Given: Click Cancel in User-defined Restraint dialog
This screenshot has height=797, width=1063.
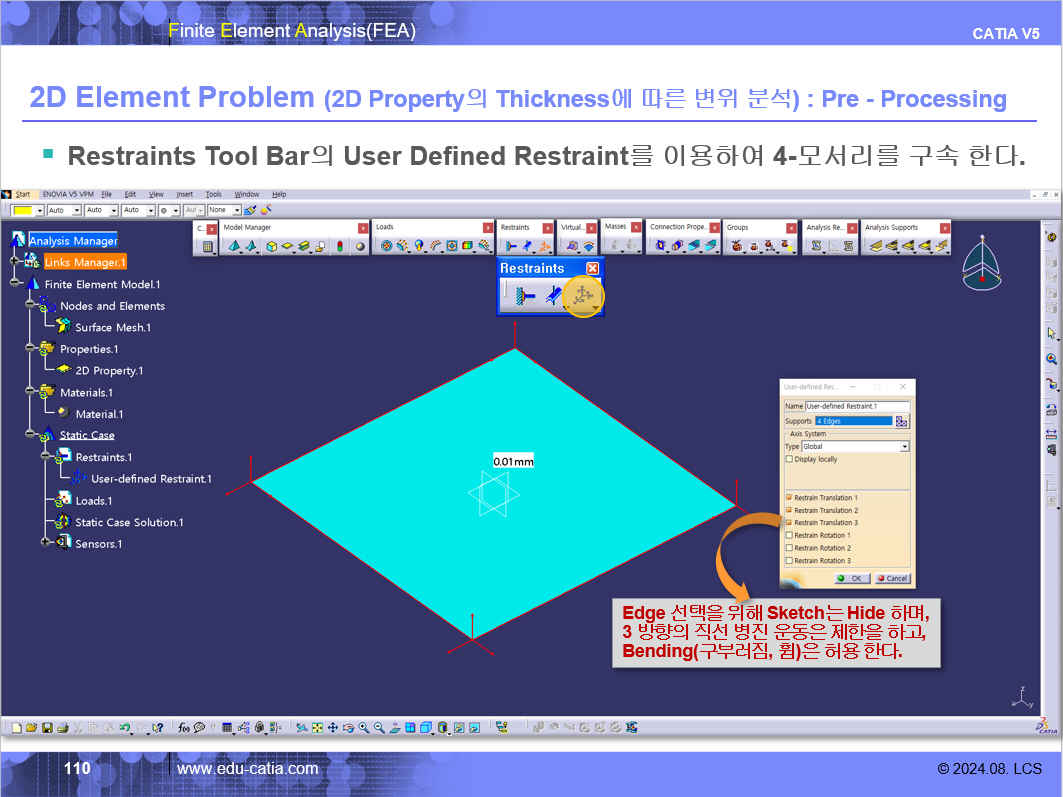Looking at the screenshot, I should click(x=891, y=578).
